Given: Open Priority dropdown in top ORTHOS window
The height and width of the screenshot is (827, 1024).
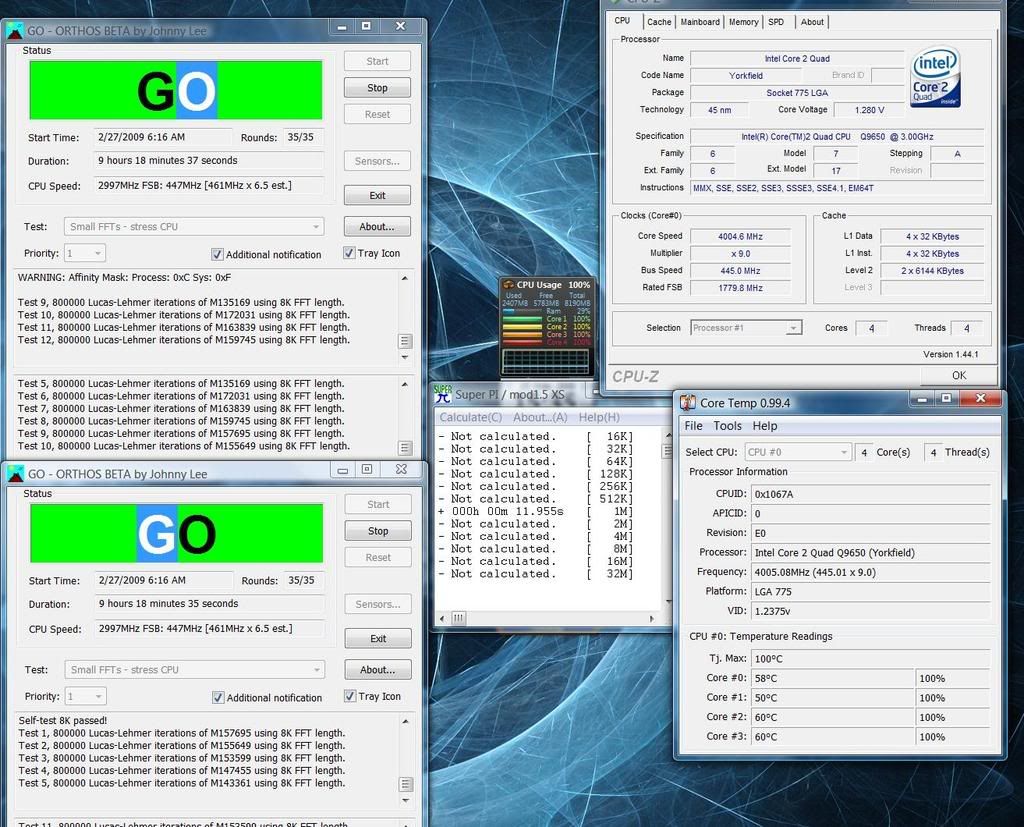Looking at the screenshot, I should coord(85,253).
